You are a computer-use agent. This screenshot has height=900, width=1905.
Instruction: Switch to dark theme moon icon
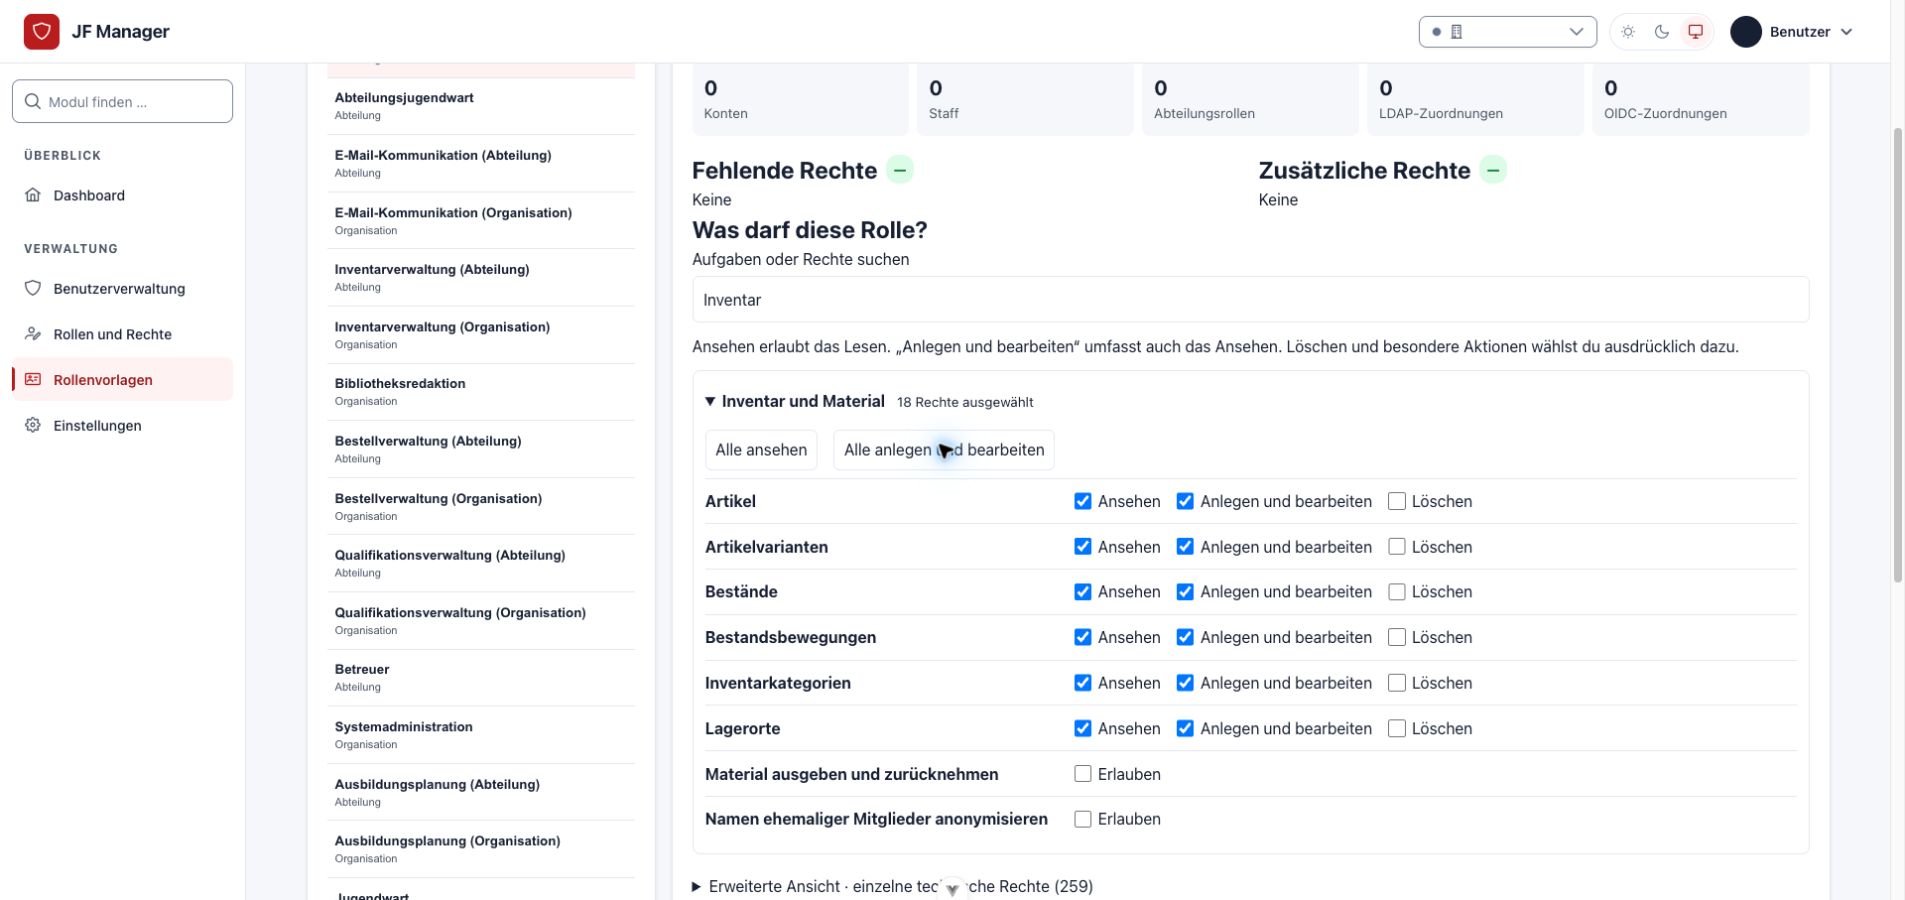pos(1662,32)
